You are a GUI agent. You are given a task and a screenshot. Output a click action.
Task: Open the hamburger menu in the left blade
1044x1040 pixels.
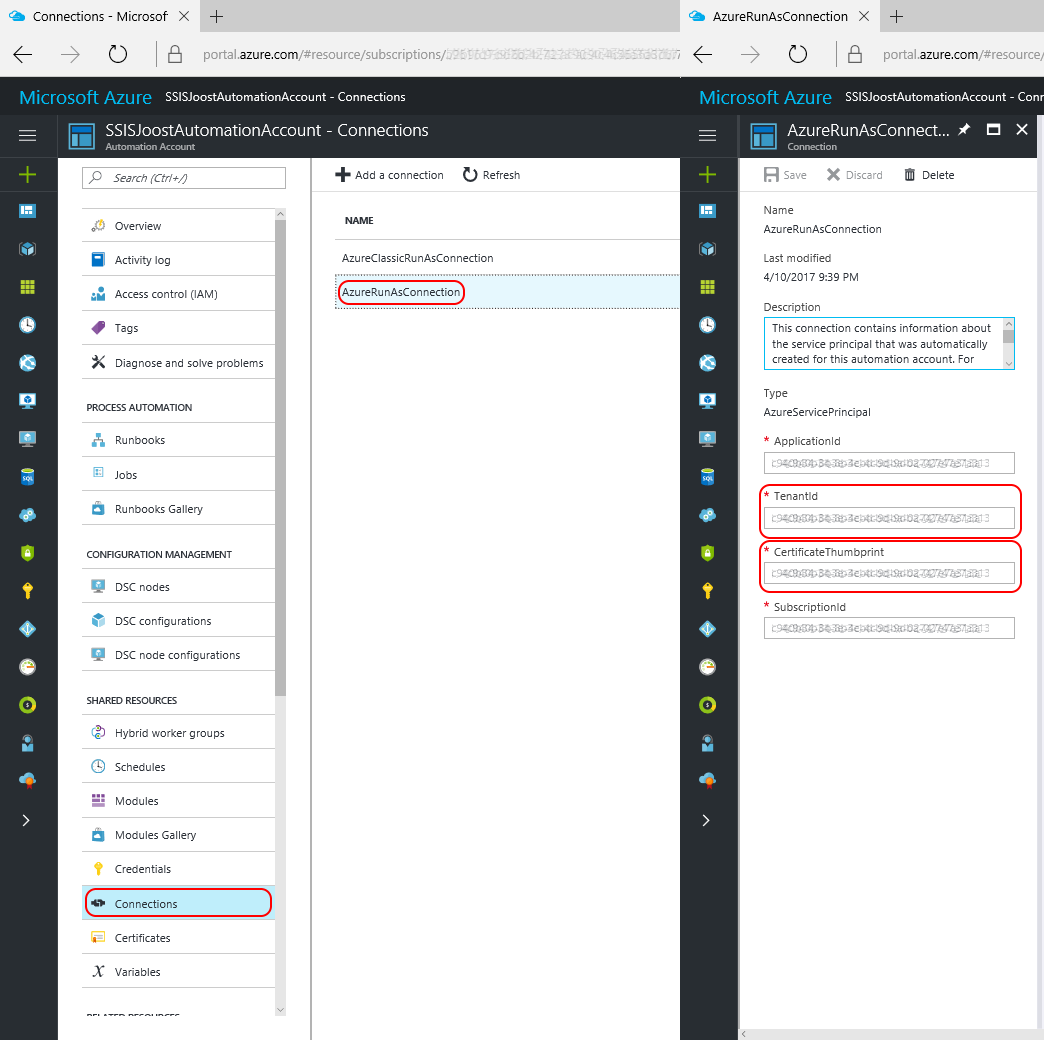[x=27, y=135]
